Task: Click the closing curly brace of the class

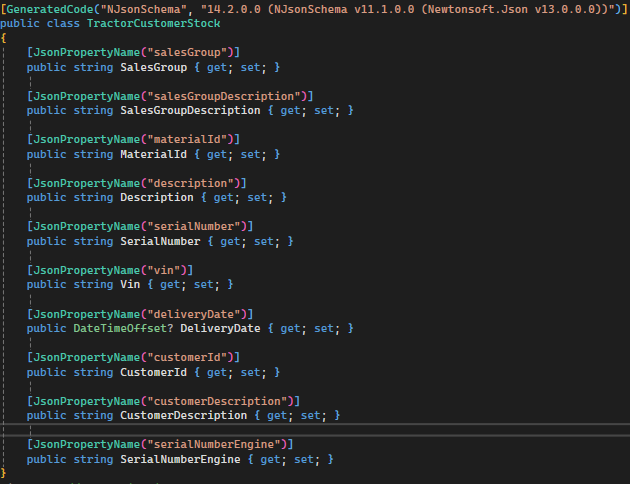Action: tap(3, 472)
